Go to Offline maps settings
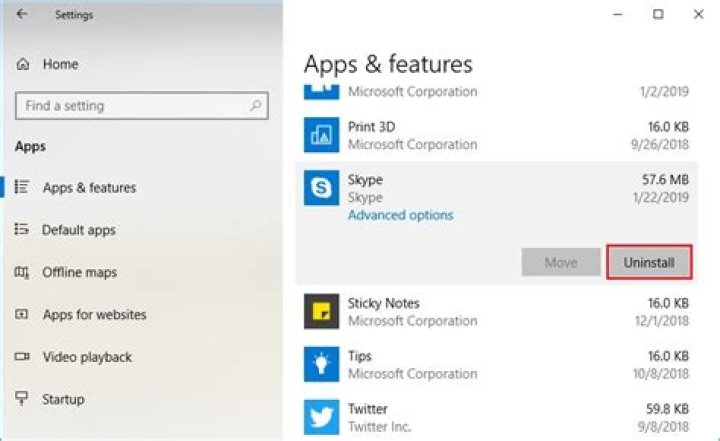 [x=79, y=272]
